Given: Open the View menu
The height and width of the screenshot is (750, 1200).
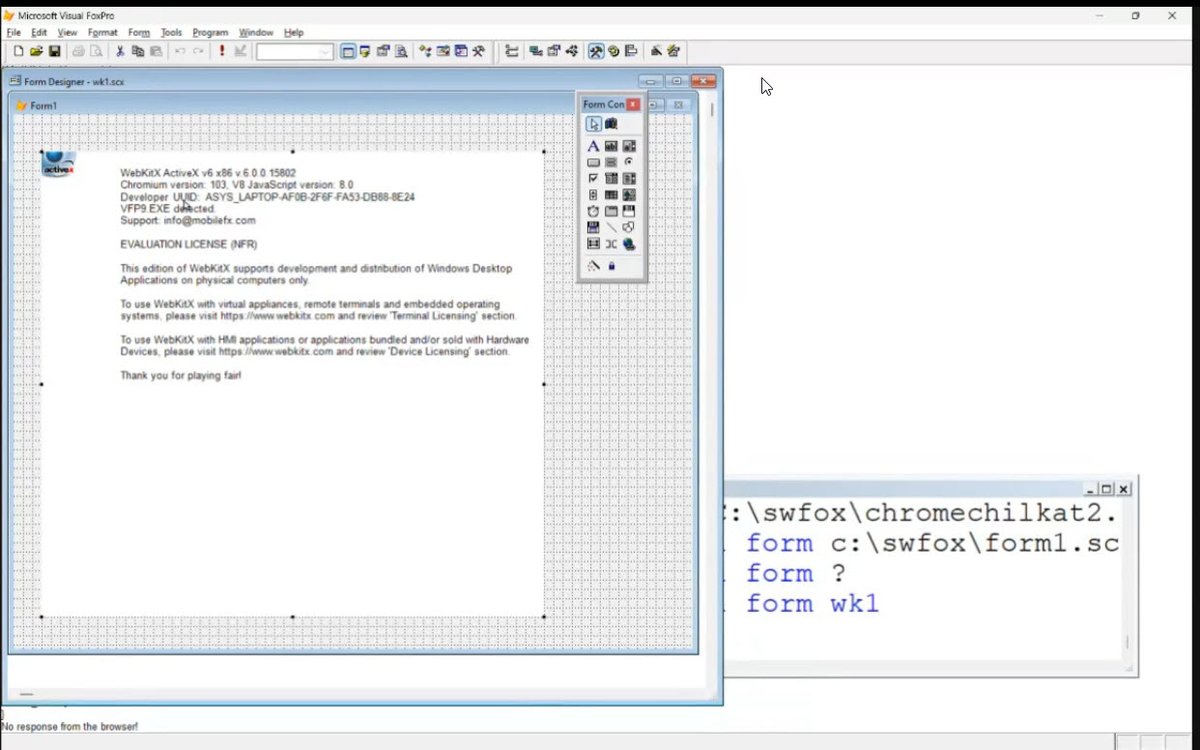Looking at the screenshot, I should coord(67,32).
